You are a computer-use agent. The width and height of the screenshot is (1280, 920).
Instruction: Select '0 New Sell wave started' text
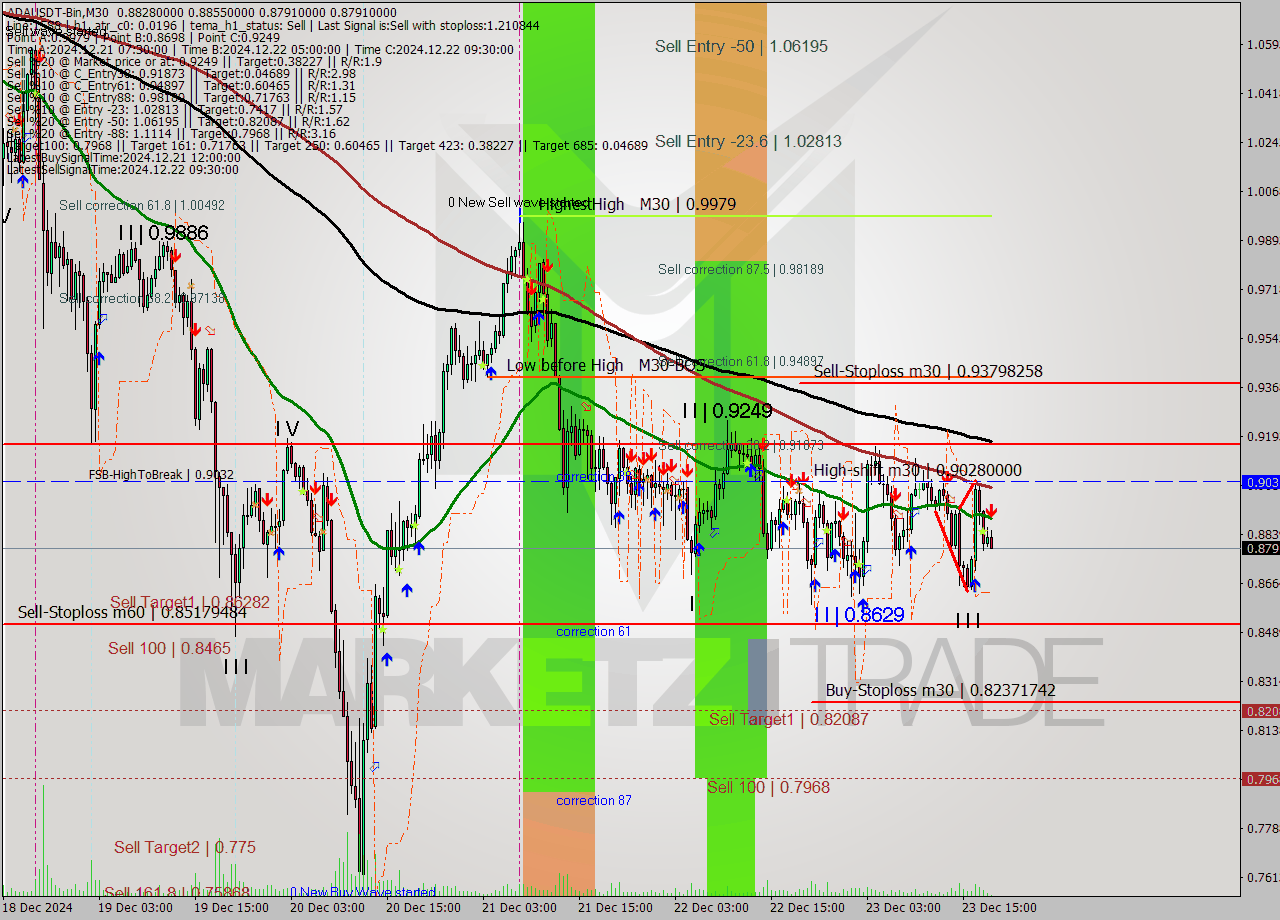[520, 203]
